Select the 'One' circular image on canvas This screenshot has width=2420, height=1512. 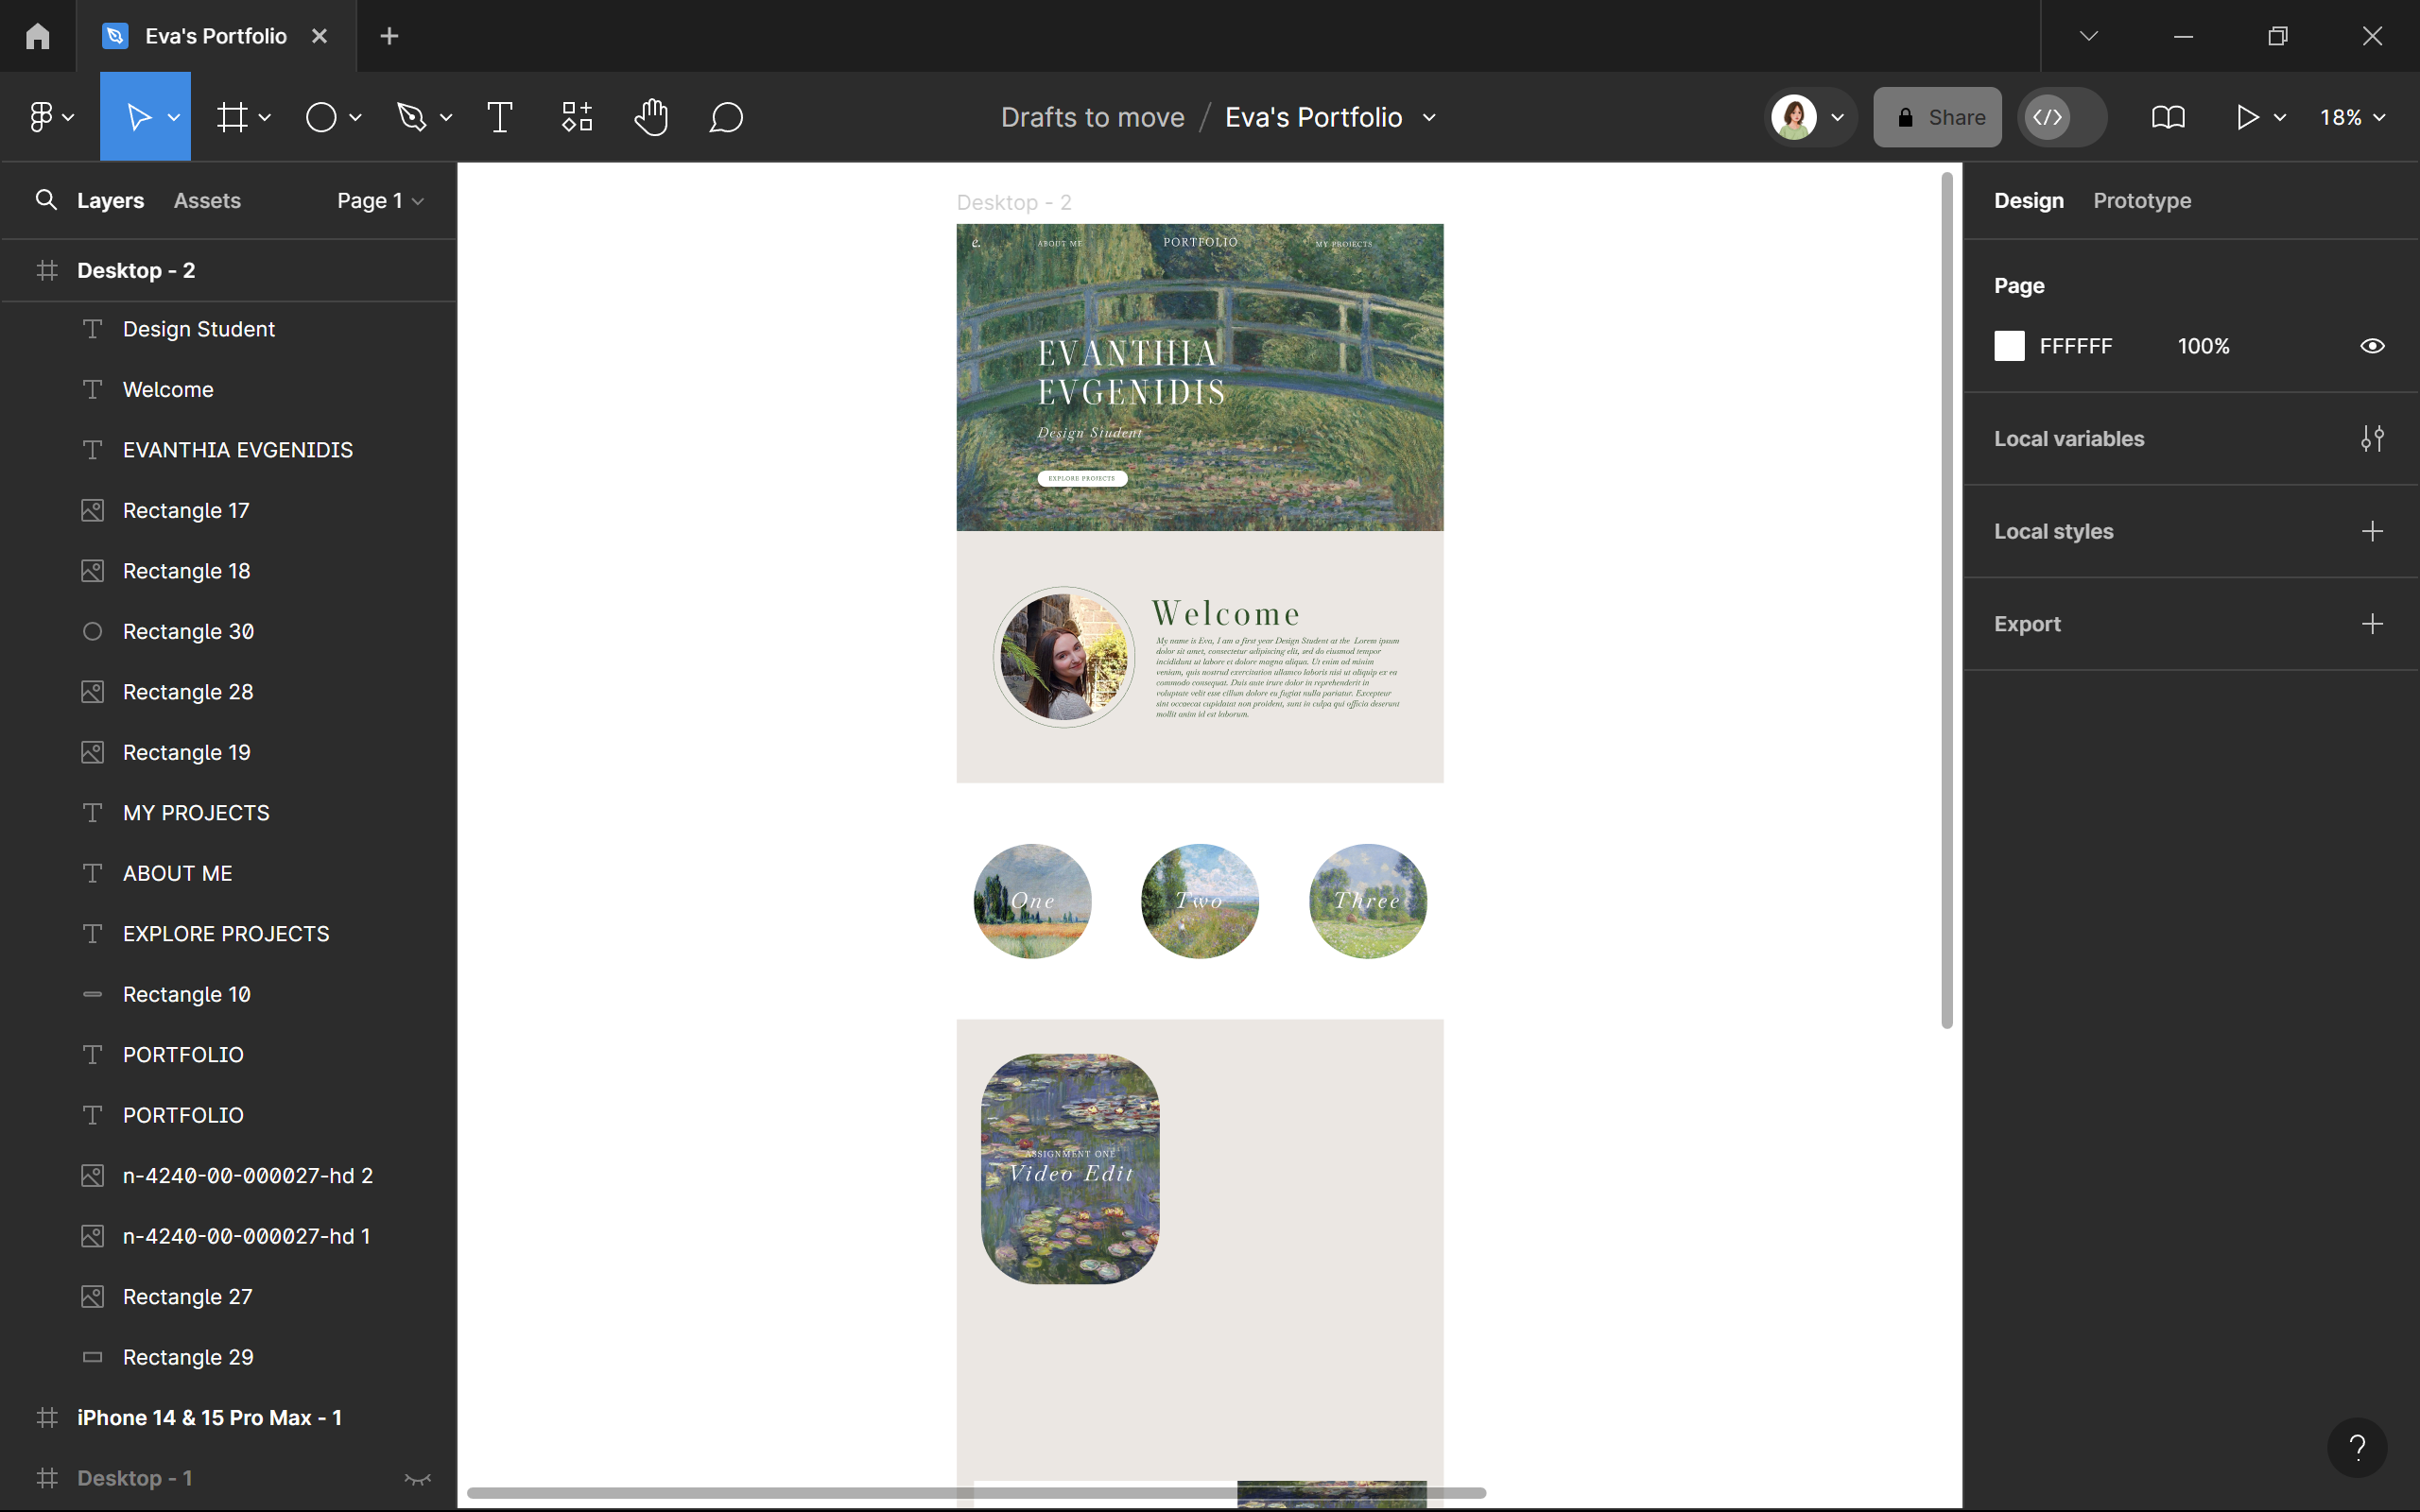(1032, 901)
